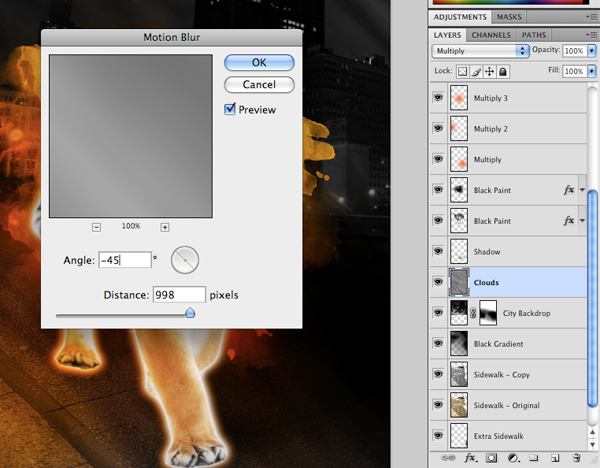Click the Distance slider handle
This screenshot has width=600, height=468.
(x=190, y=313)
